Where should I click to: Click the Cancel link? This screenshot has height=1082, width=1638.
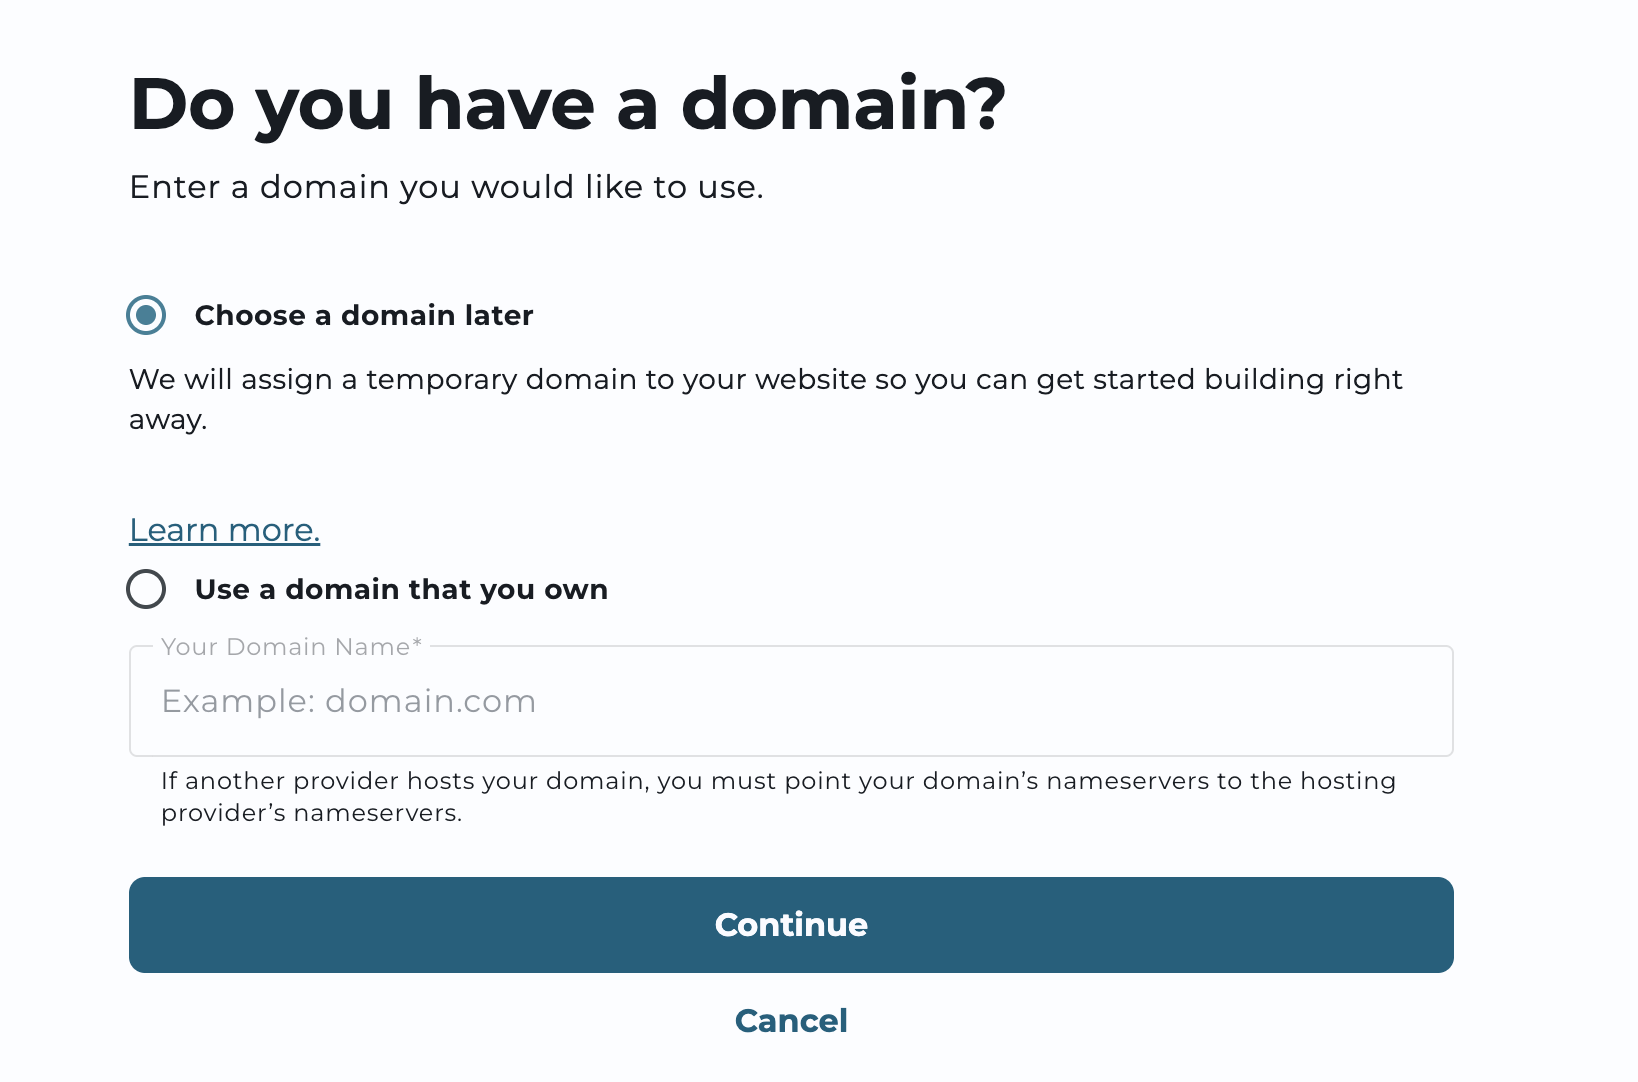(x=791, y=1021)
